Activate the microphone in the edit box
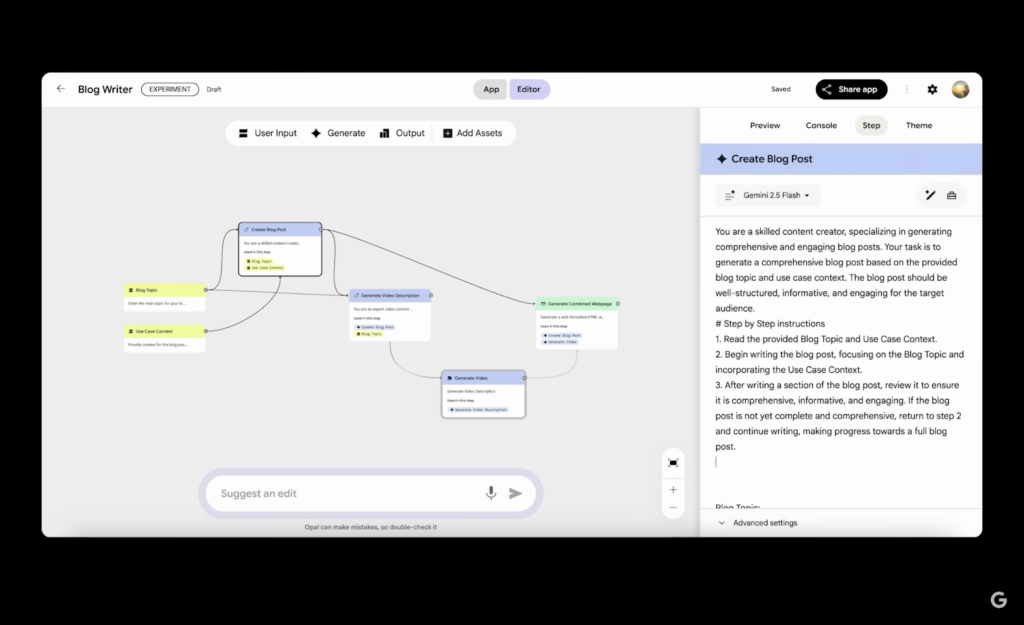Viewport: 1024px width, 625px height. (490, 493)
